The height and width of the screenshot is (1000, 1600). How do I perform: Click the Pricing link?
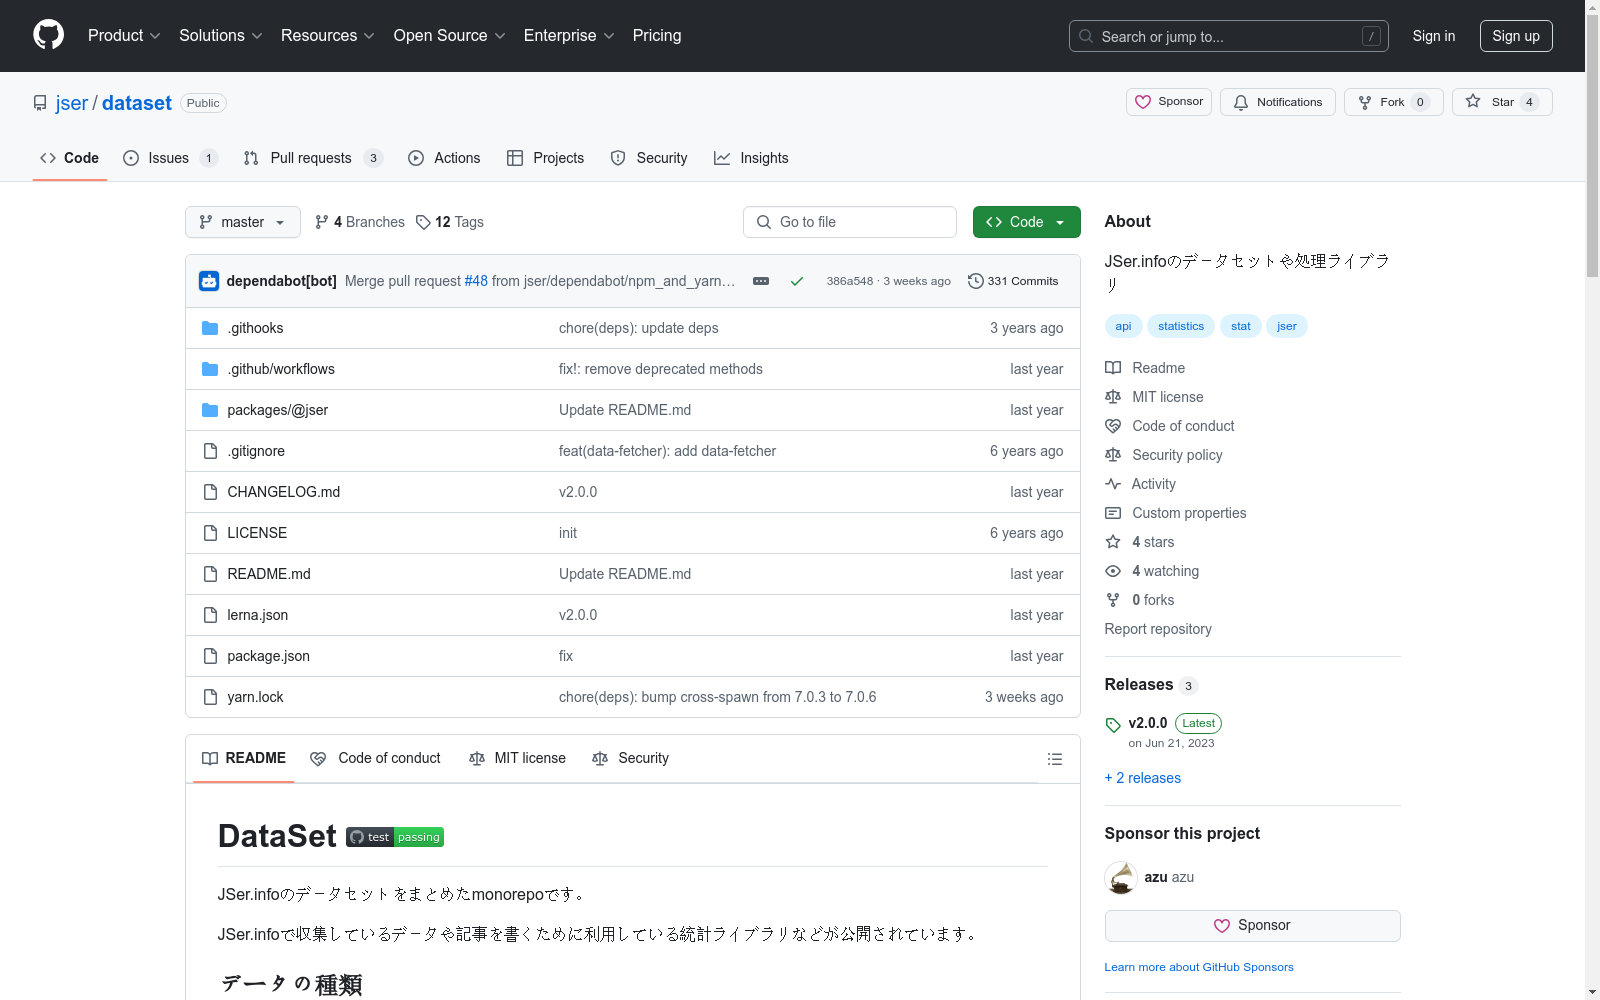657,35
